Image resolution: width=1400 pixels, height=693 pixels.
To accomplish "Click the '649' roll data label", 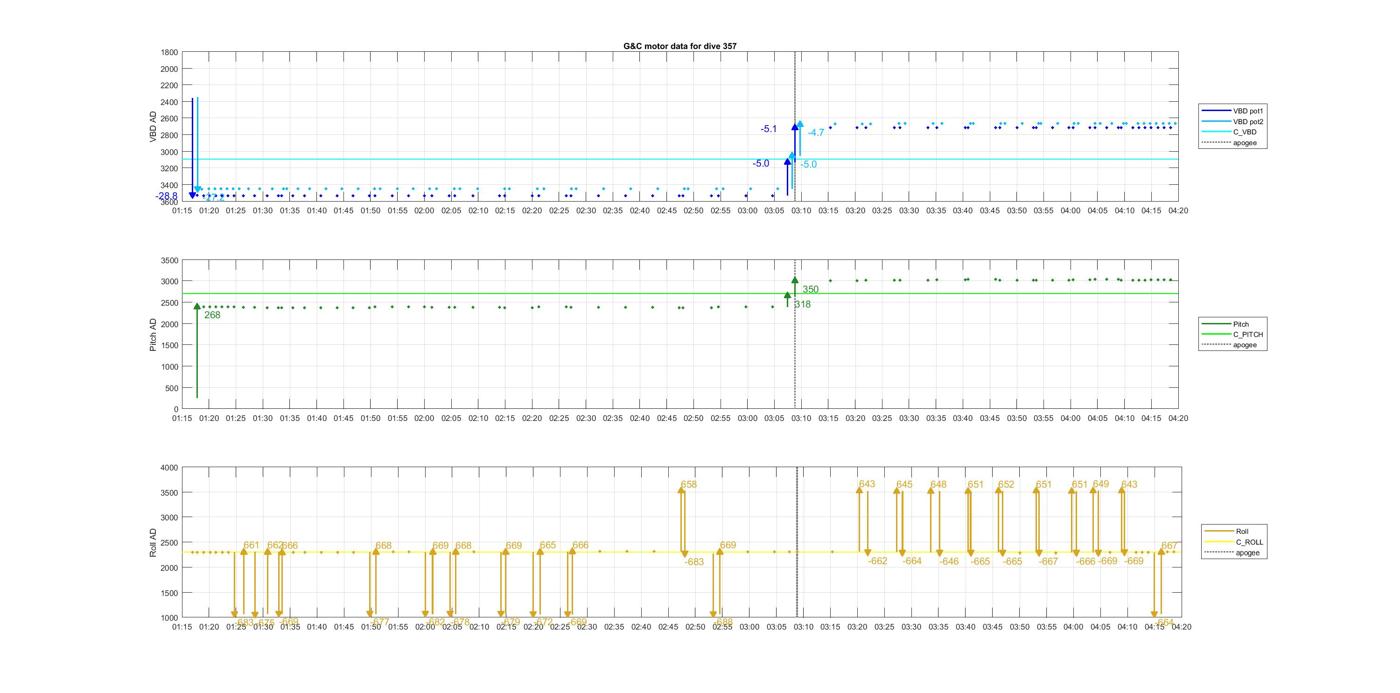I will click(1100, 484).
